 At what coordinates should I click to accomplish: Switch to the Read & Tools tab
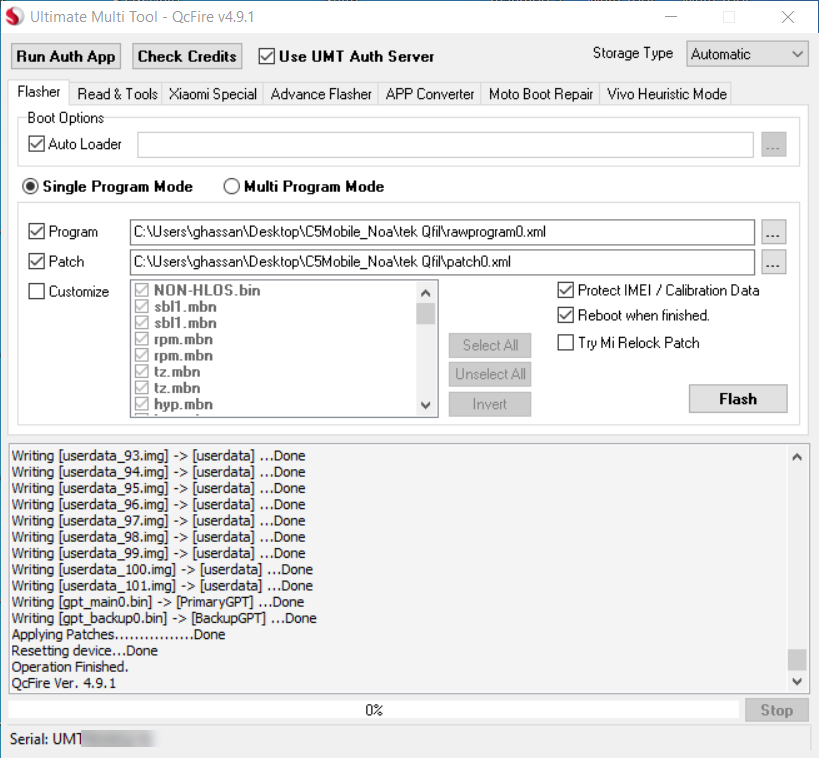pyautogui.click(x=118, y=94)
